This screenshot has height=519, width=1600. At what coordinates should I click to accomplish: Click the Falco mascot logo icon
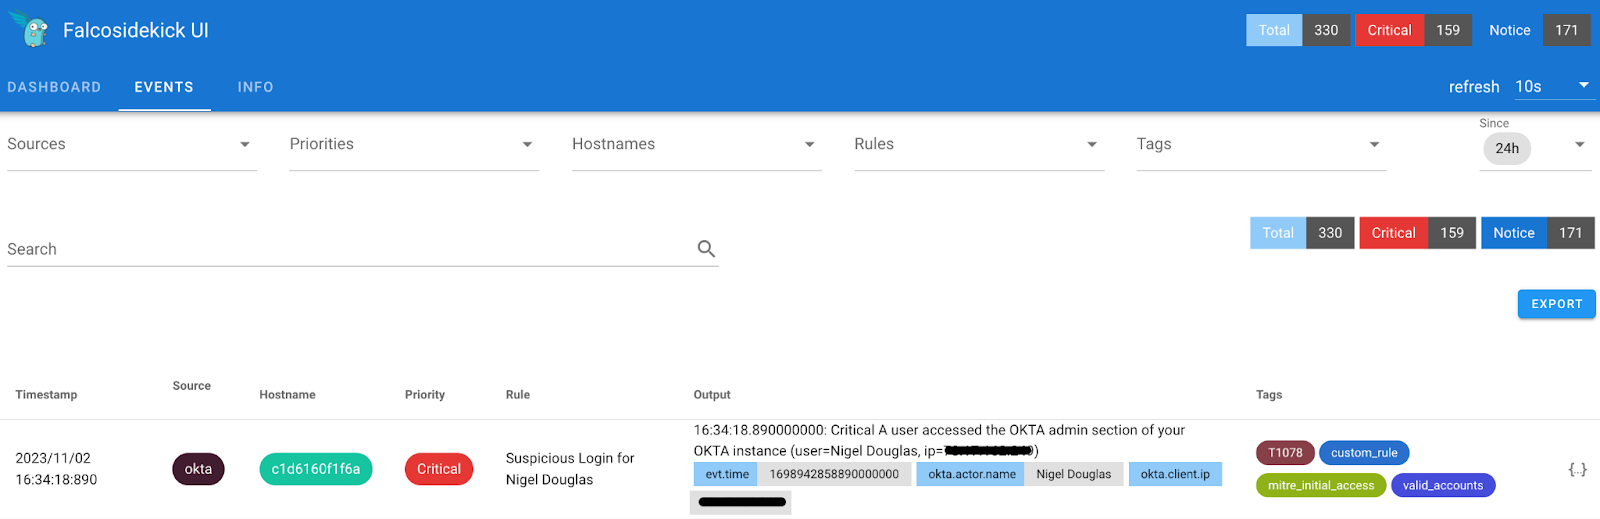33,30
